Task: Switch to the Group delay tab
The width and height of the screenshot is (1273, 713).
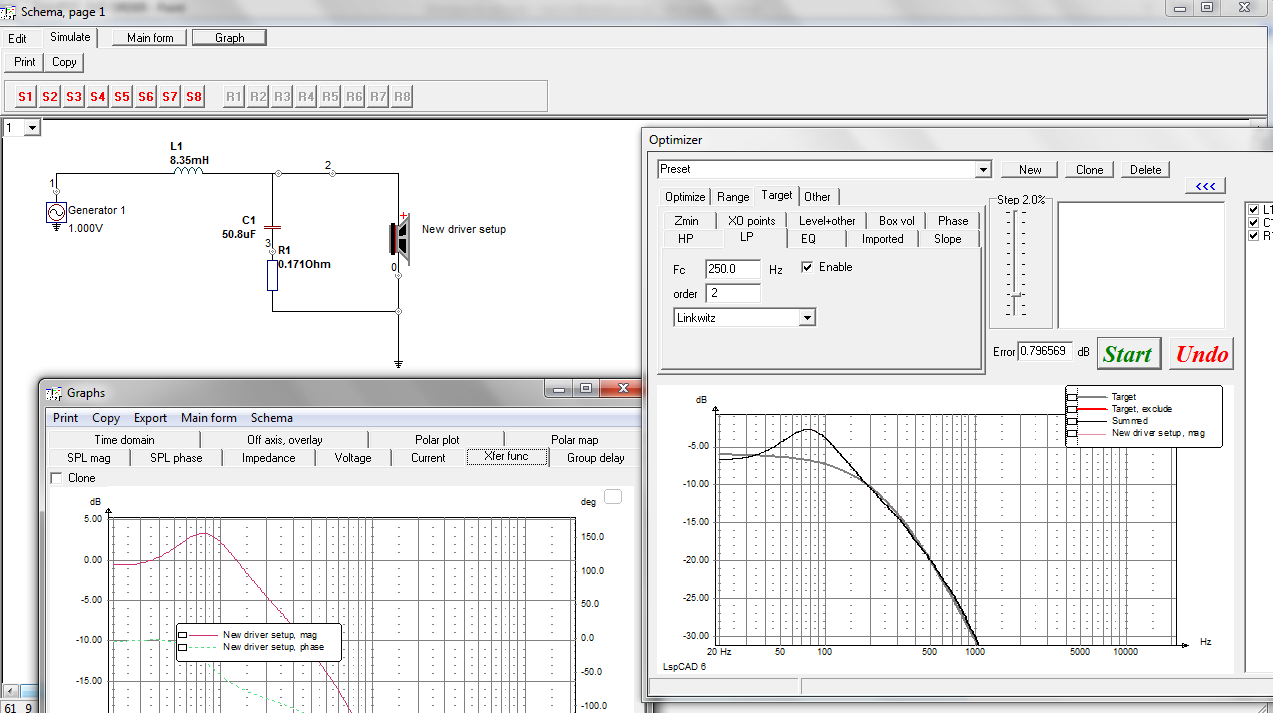Action: point(596,458)
